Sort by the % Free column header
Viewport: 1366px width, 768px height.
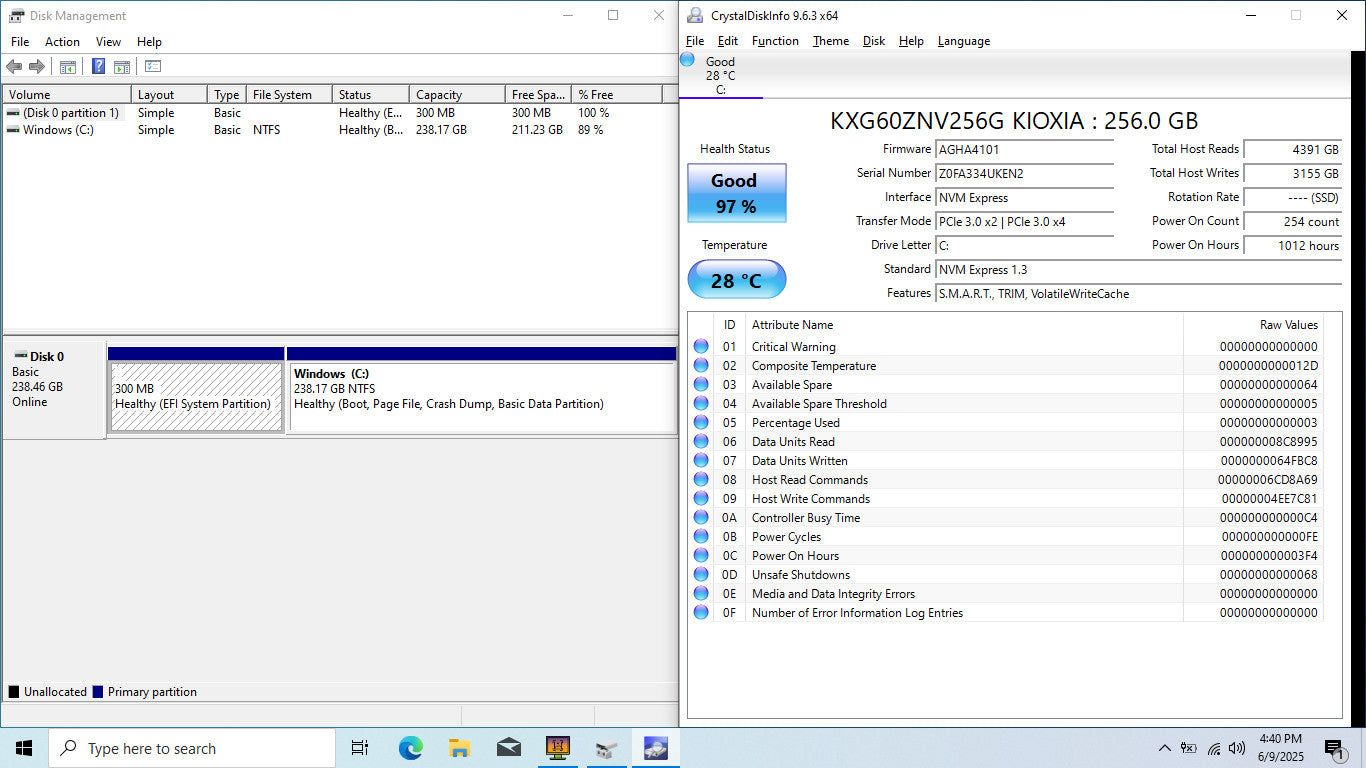click(x=617, y=94)
